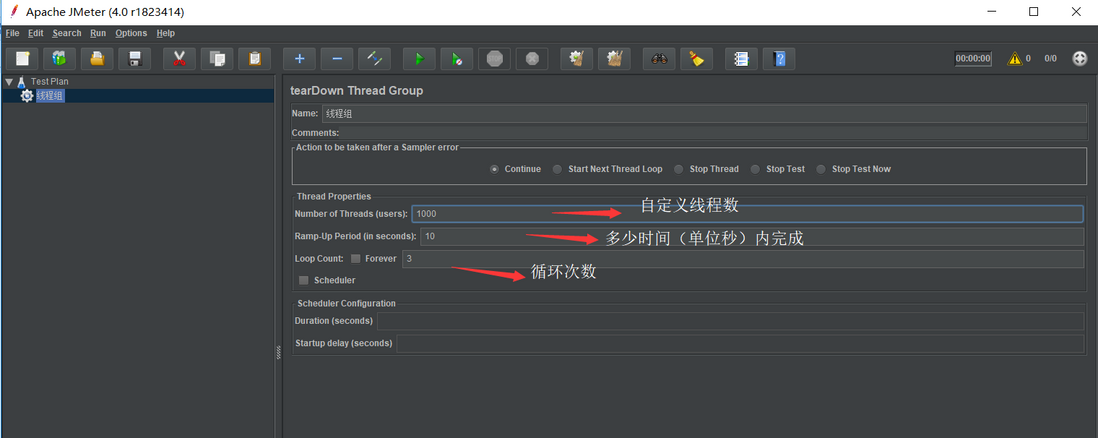The height and width of the screenshot is (438, 1098).
Task: Cut selection with the scissors icon
Action: click(179, 59)
